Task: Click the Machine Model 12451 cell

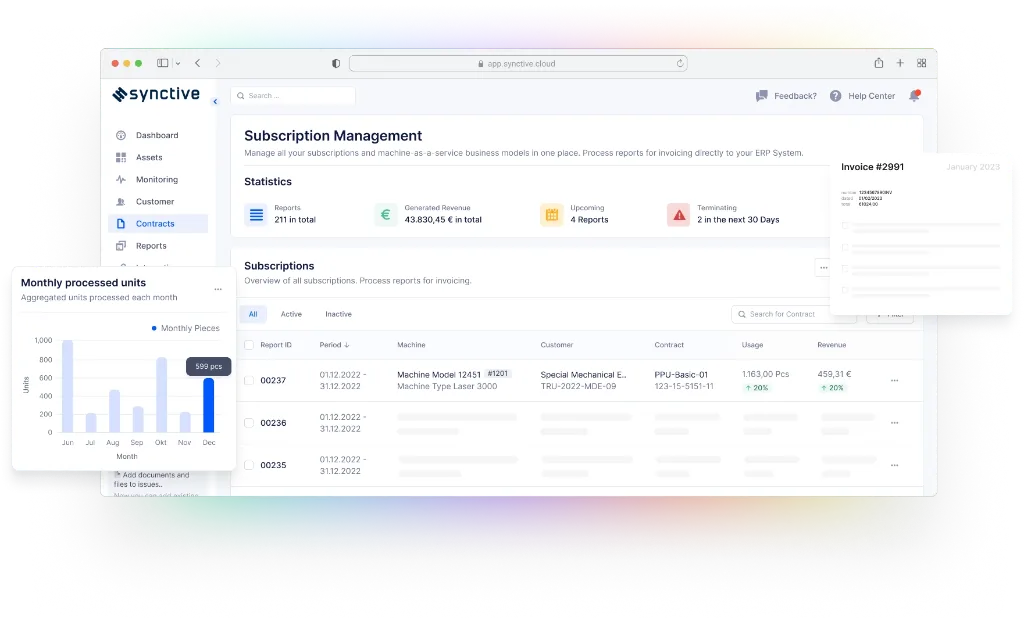Action: point(438,375)
